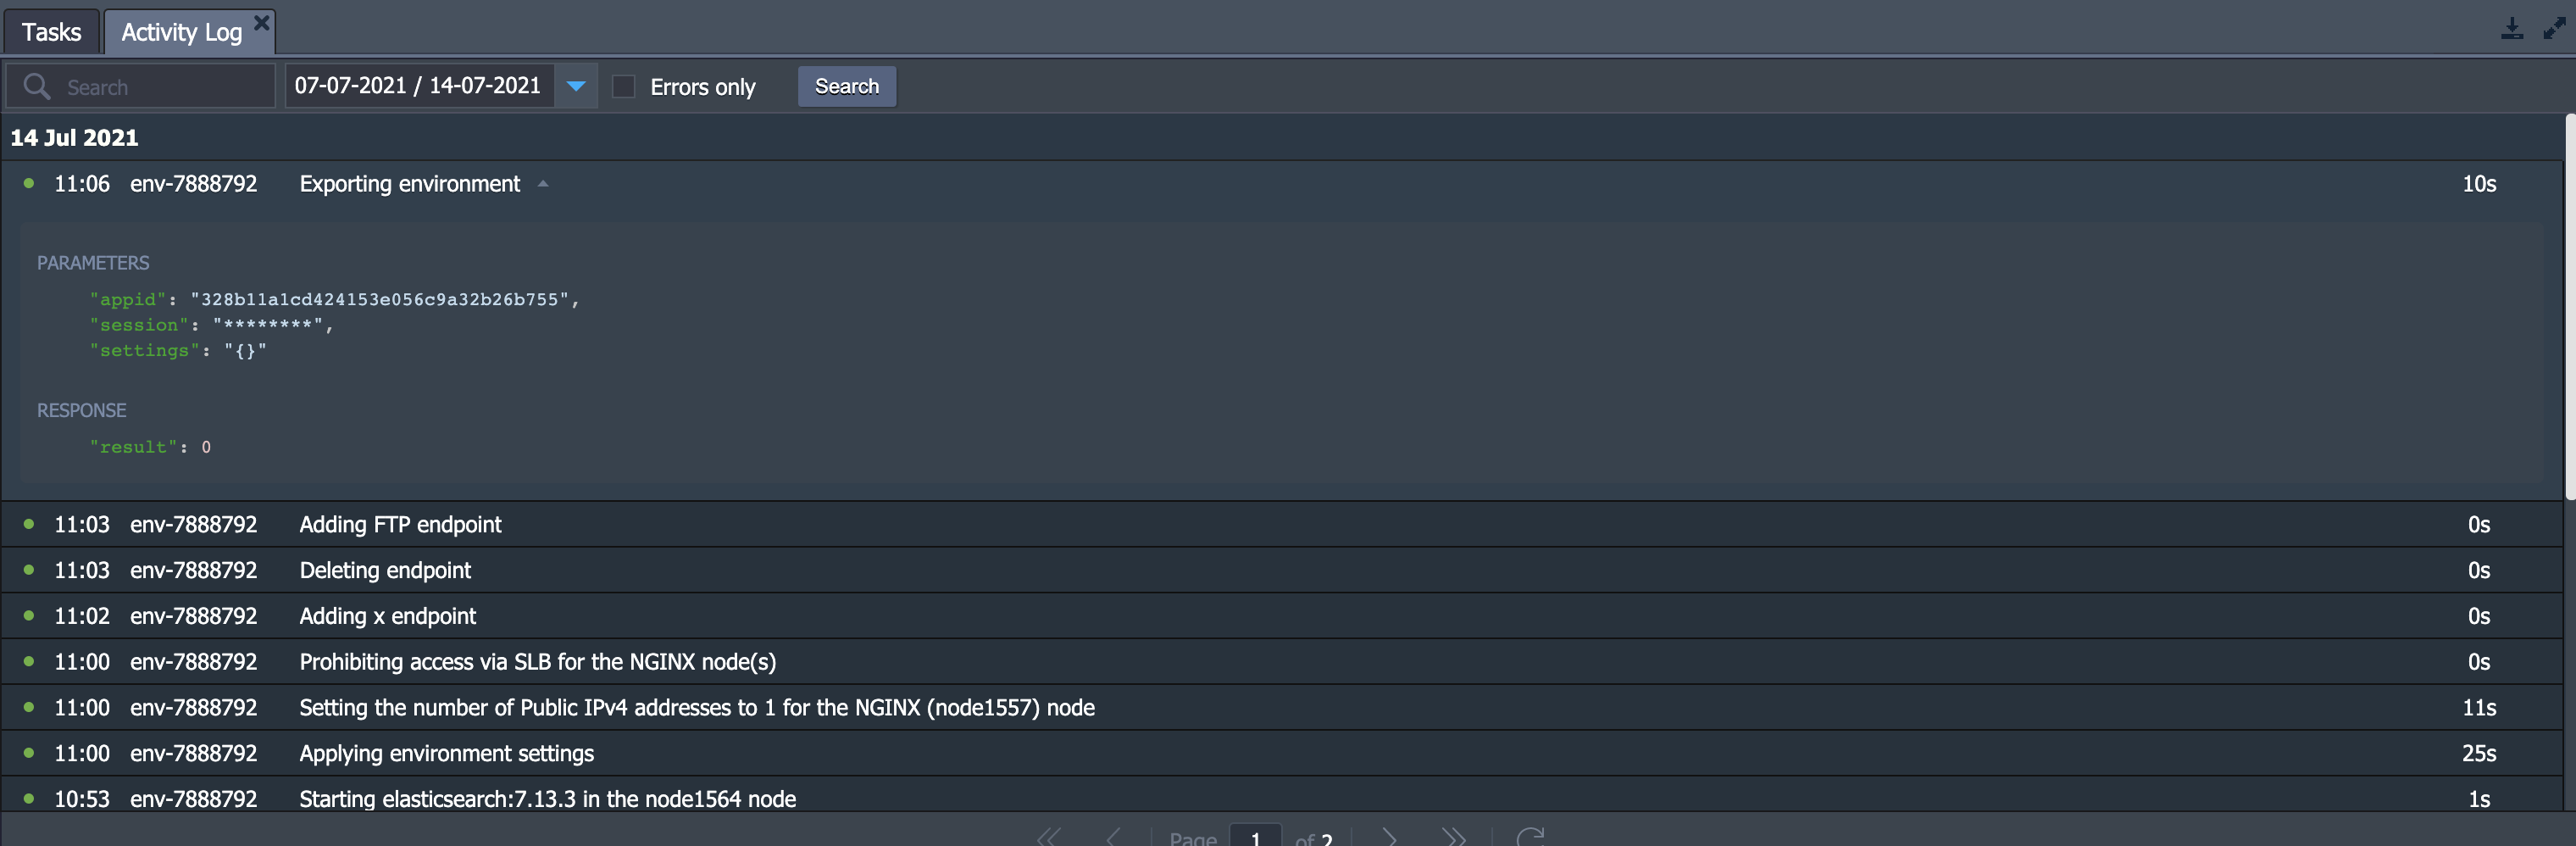
Task: Click the RESPONSE heading
Action: (x=82, y=411)
